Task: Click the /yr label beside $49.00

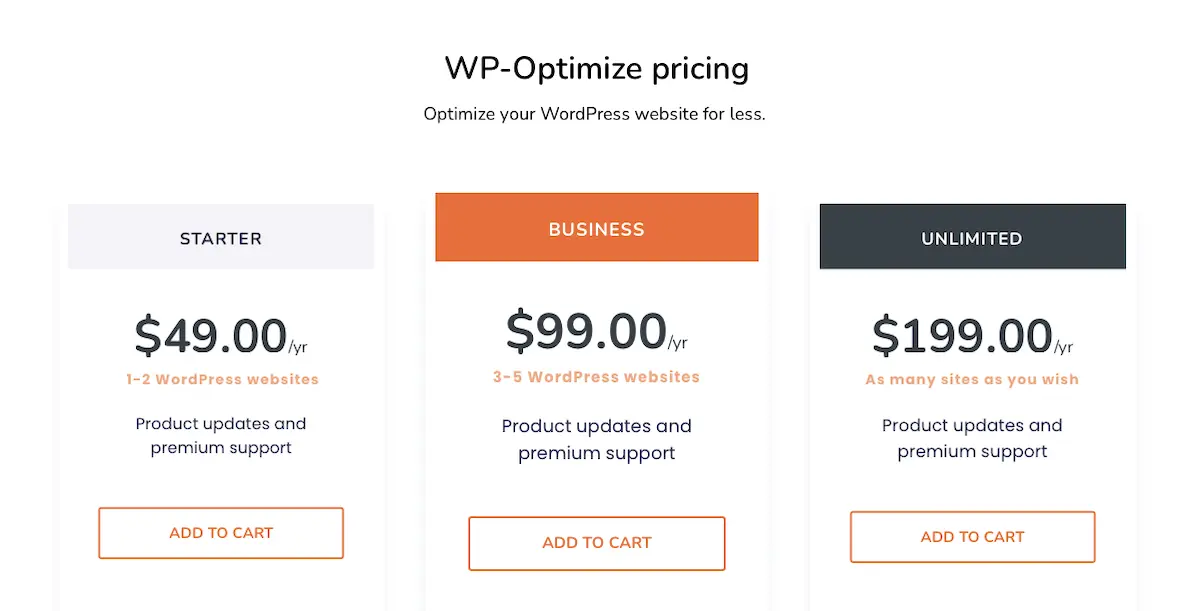Action: coord(298,347)
